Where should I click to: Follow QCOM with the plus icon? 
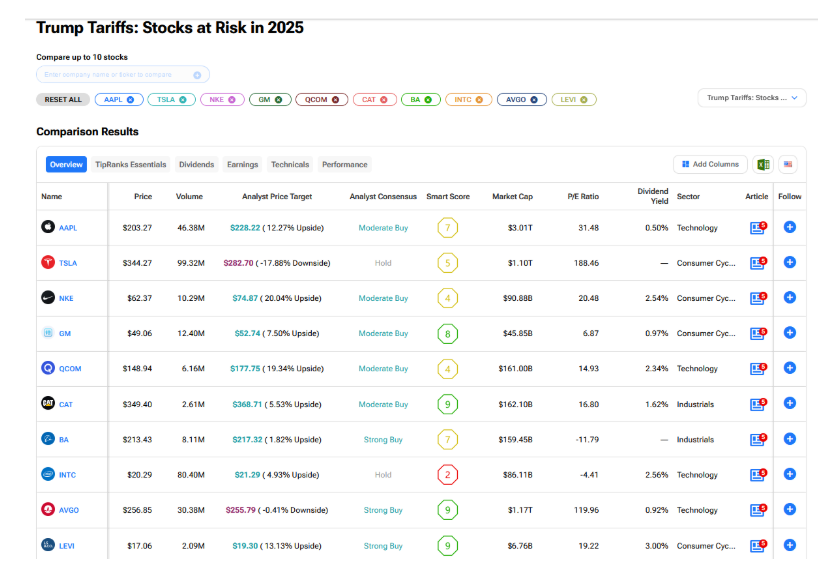(790, 368)
